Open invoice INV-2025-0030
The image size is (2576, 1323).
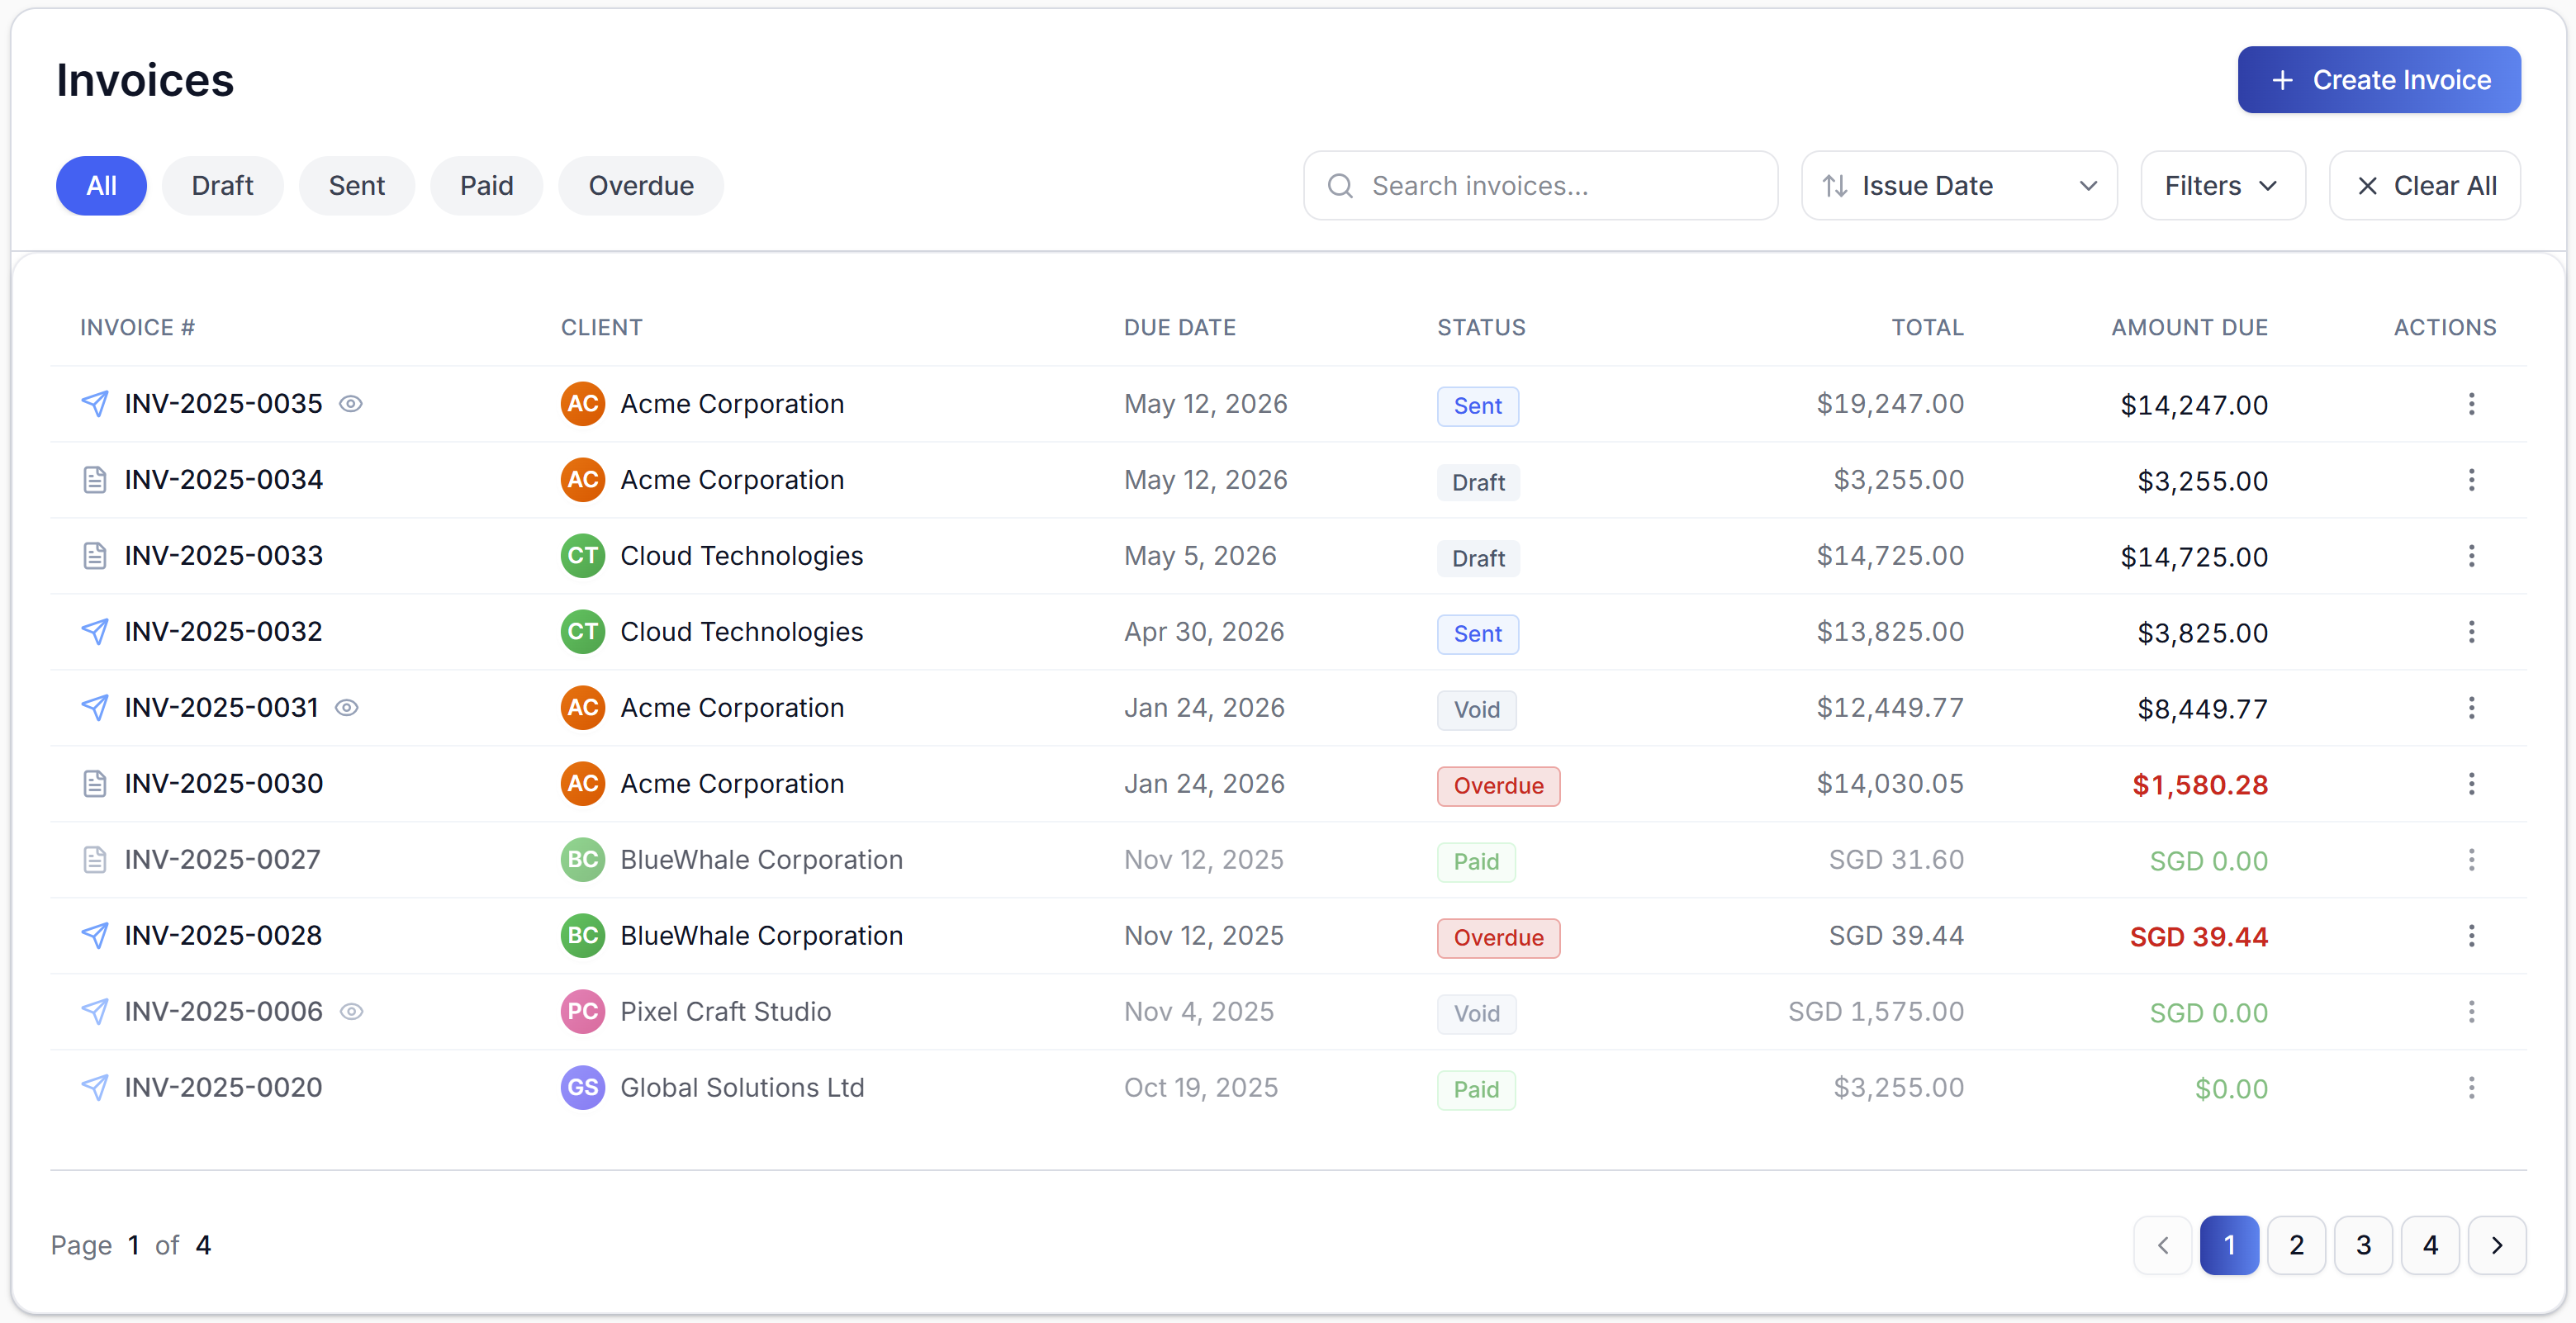(x=224, y=784)
